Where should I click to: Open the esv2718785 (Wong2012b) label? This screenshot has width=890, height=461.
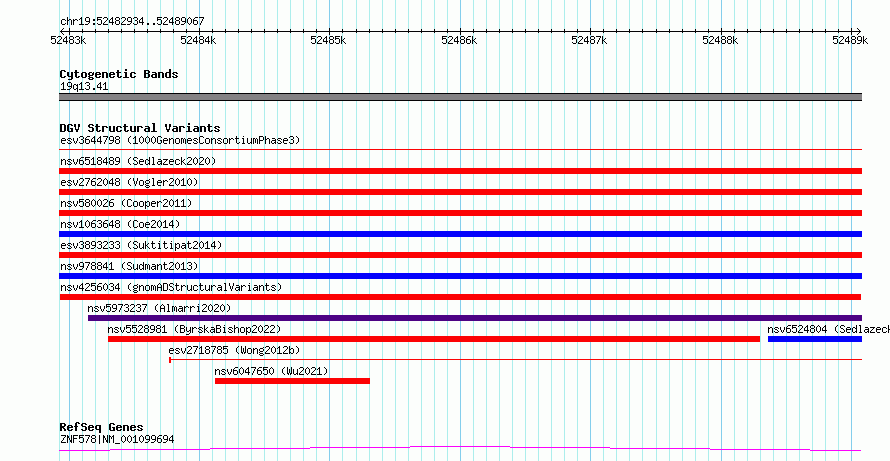234,350
